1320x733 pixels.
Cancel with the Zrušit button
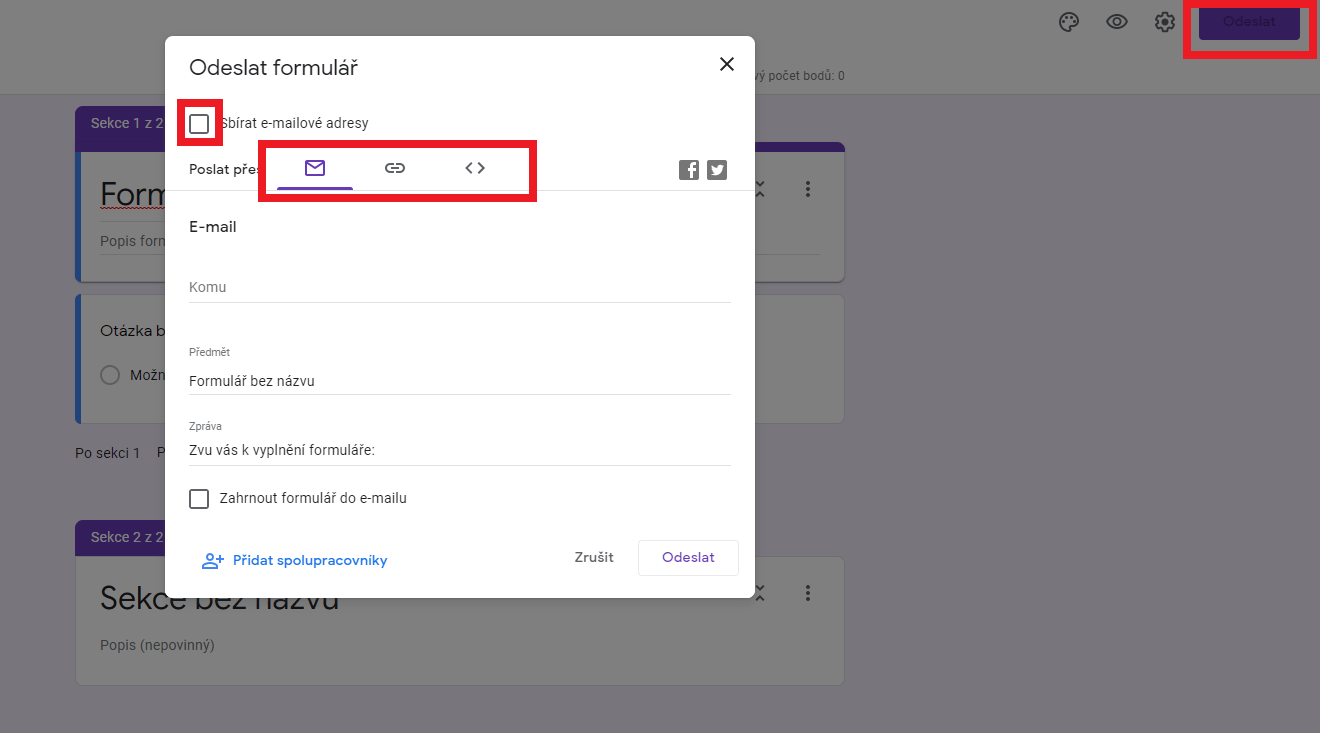(594, 558)
